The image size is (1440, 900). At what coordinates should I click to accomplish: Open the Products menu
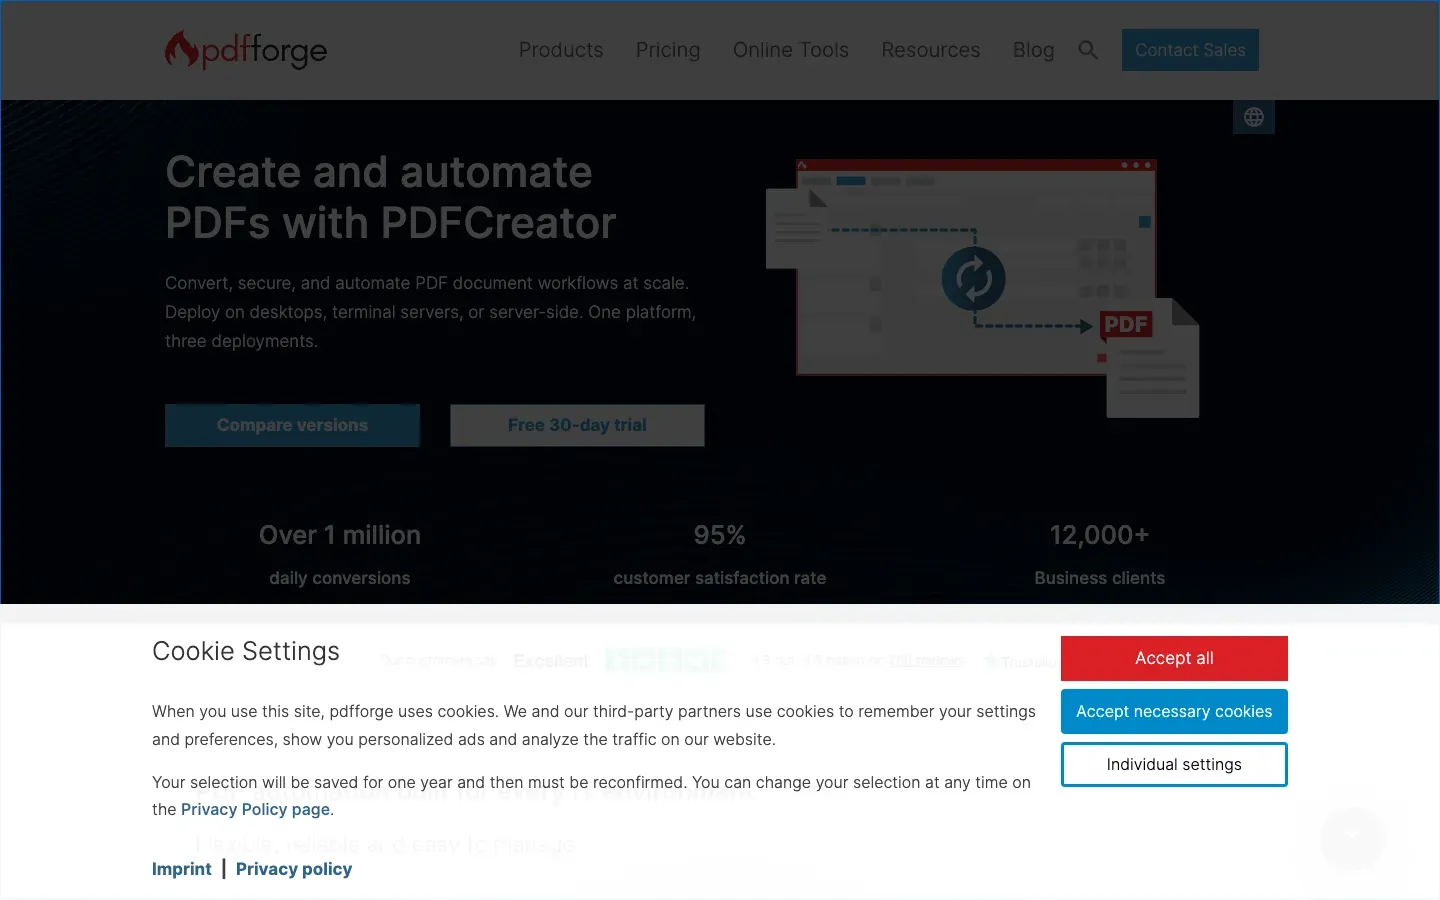coord(561,50)
